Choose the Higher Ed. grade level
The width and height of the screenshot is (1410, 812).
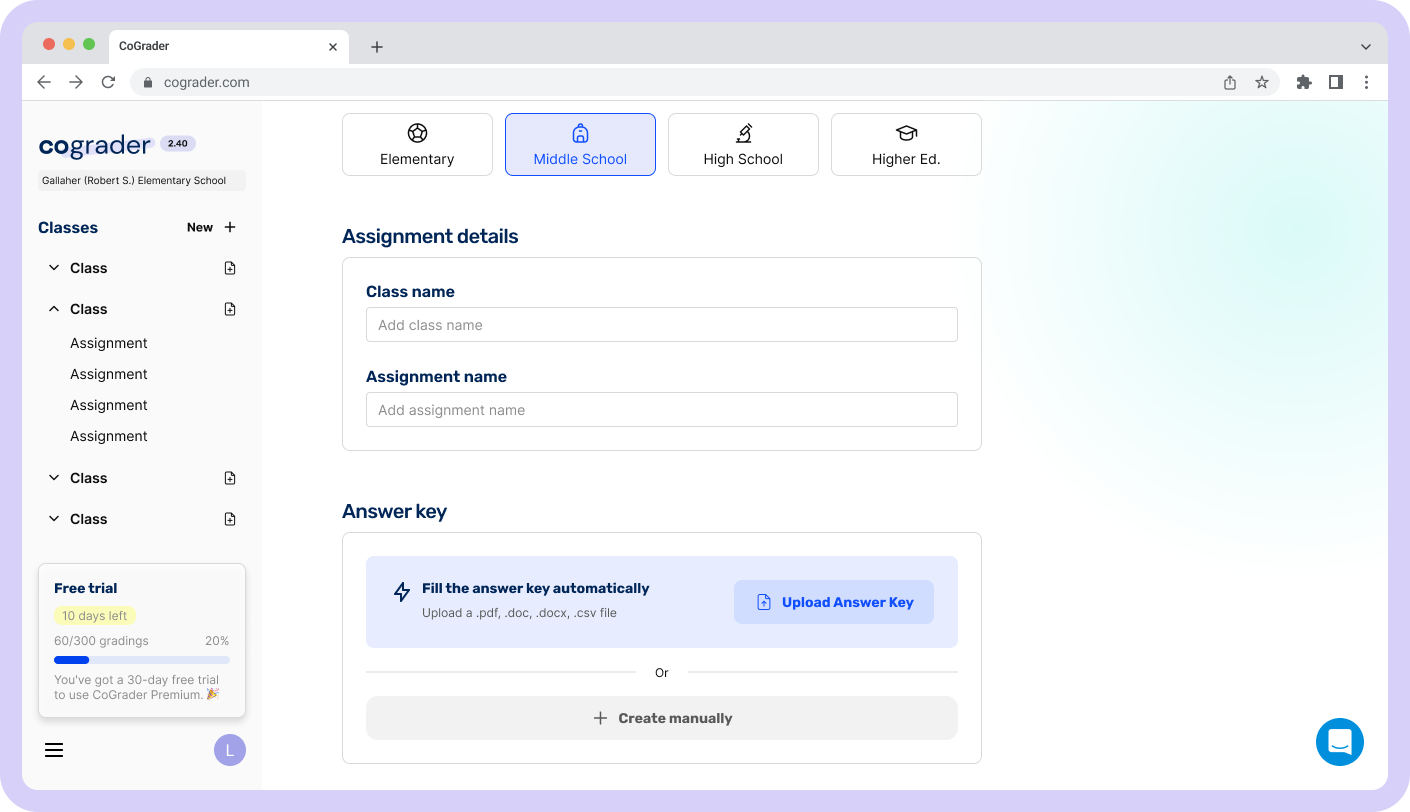coord(906,145)
